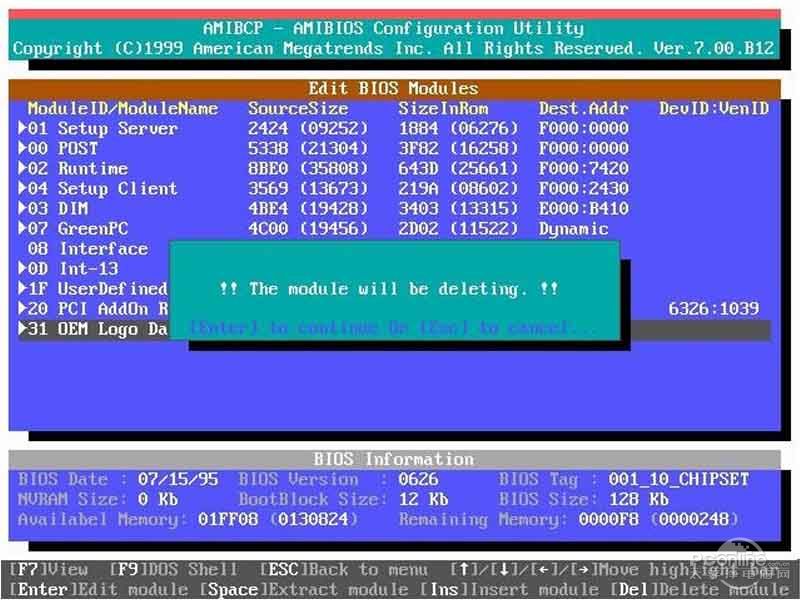The image size is (800, 600).
Task: Click the Remaining Memory value 0000F8
Action: point(608,520)
